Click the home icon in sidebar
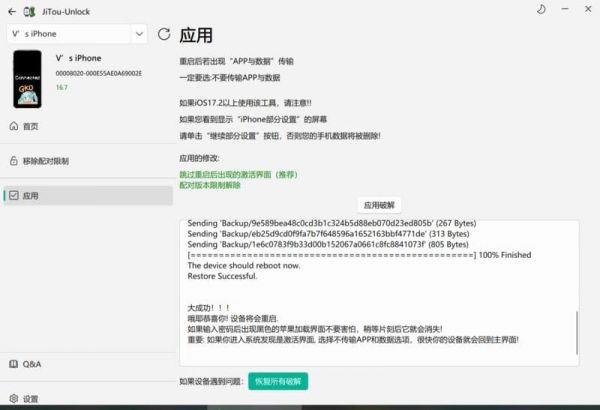The width and height of the screenshot is (600, 410). (14, 126)
